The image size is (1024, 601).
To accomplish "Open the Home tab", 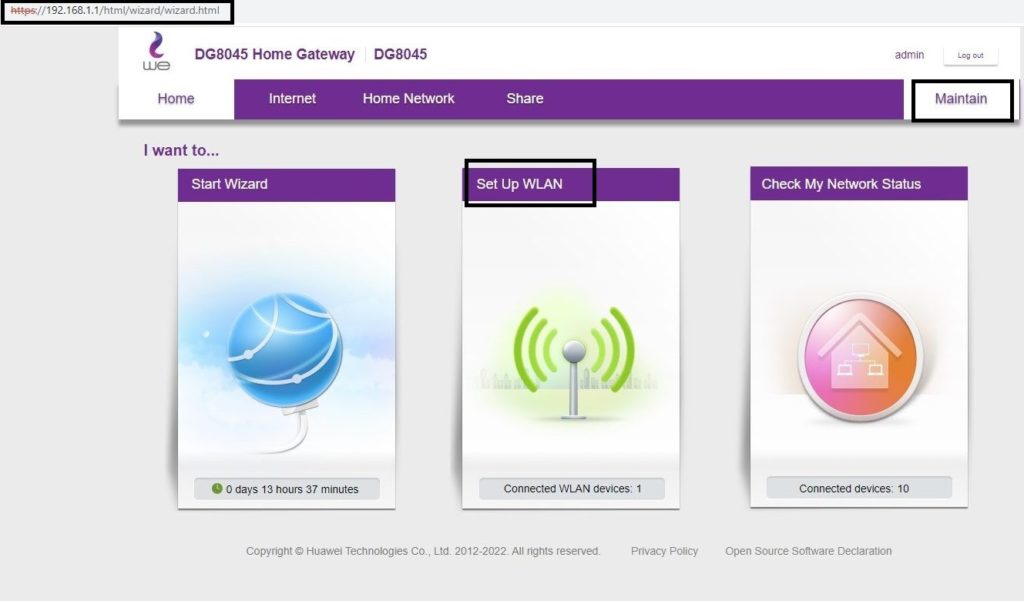I will 176,99.
